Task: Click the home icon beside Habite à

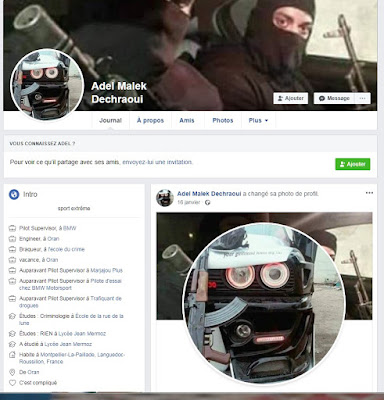Action: tap(12, 355)
